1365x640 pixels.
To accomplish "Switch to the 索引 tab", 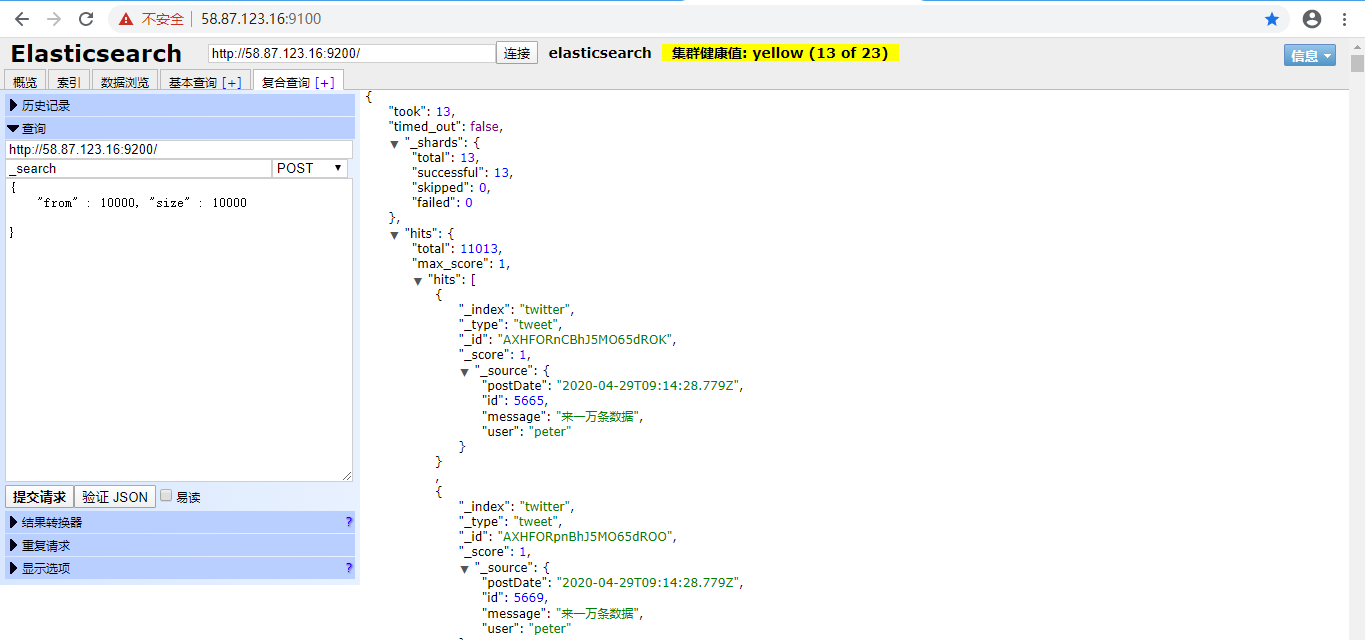I will click(69, 82).
